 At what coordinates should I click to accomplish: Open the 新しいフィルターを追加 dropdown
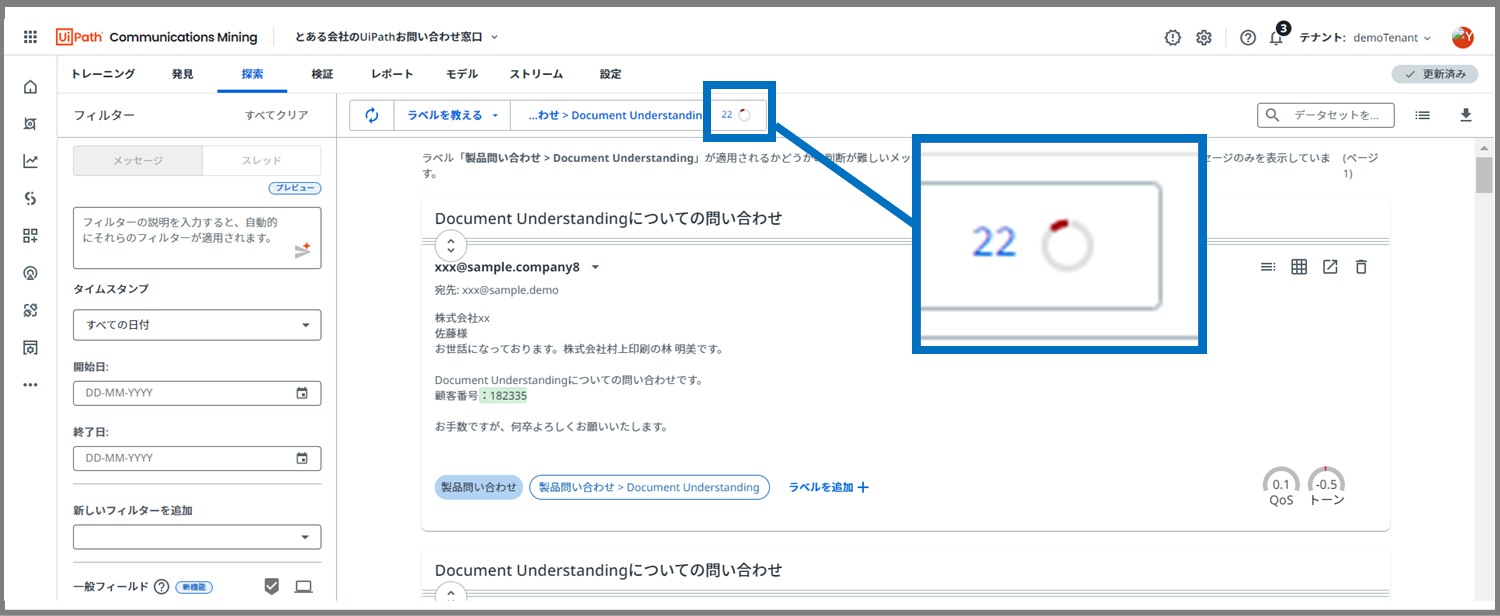[197, 537]
